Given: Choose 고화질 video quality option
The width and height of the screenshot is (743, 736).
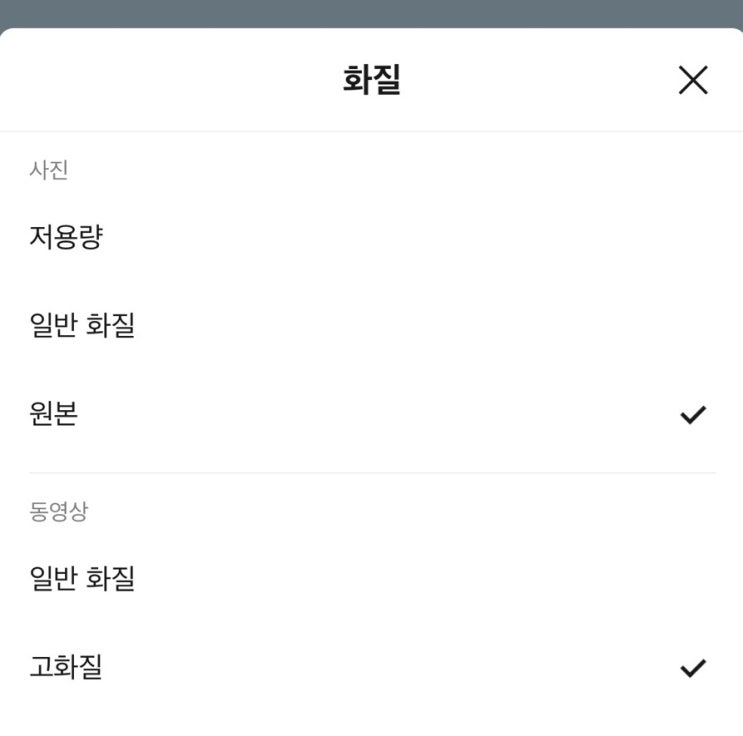Looking at the screenshot, I should coord(66,667).
